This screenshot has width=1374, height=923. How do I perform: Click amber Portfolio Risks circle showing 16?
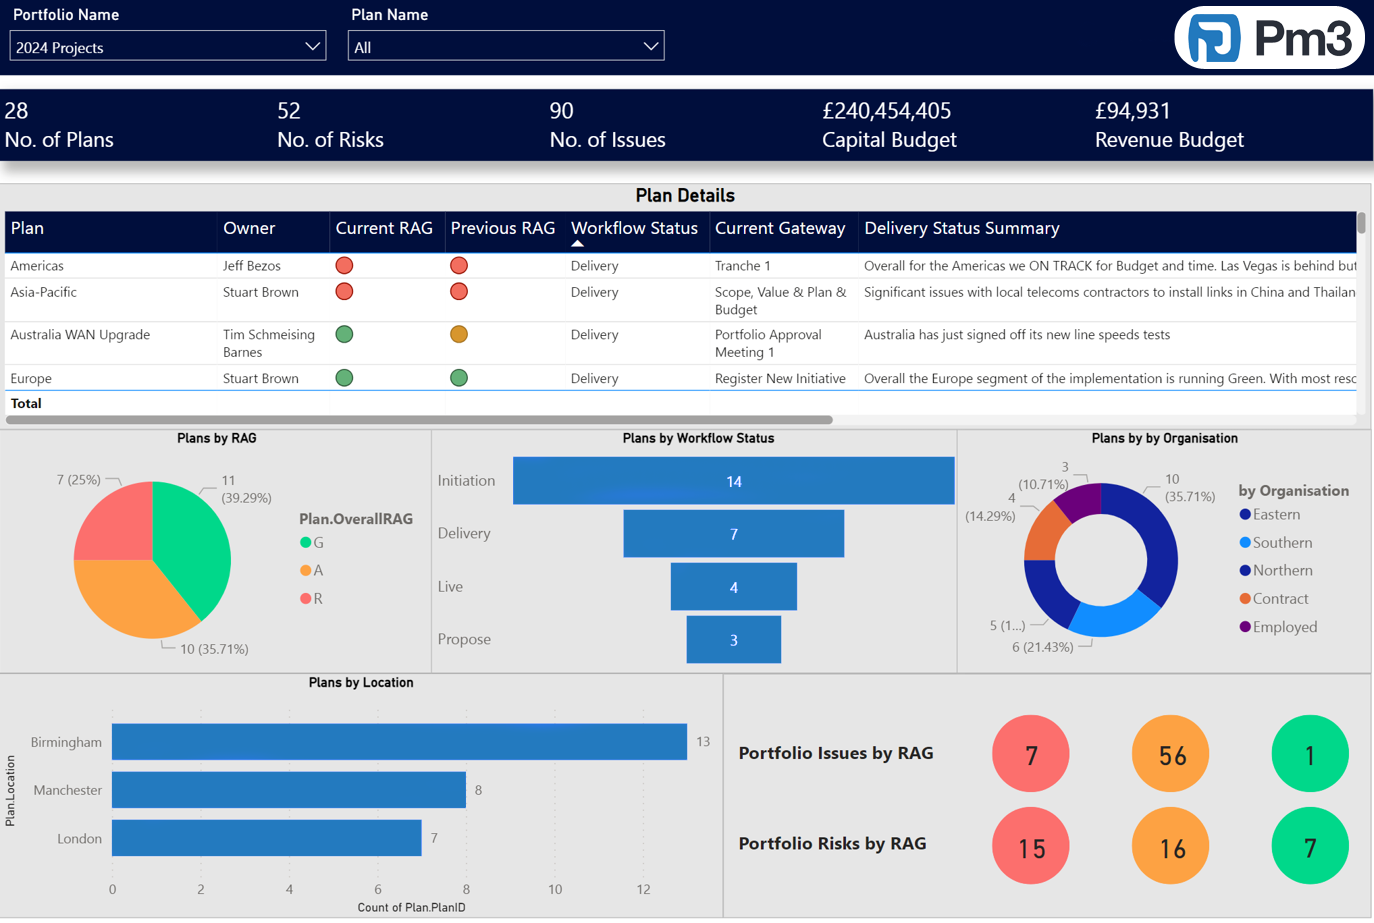click(x=1171, y=846)
